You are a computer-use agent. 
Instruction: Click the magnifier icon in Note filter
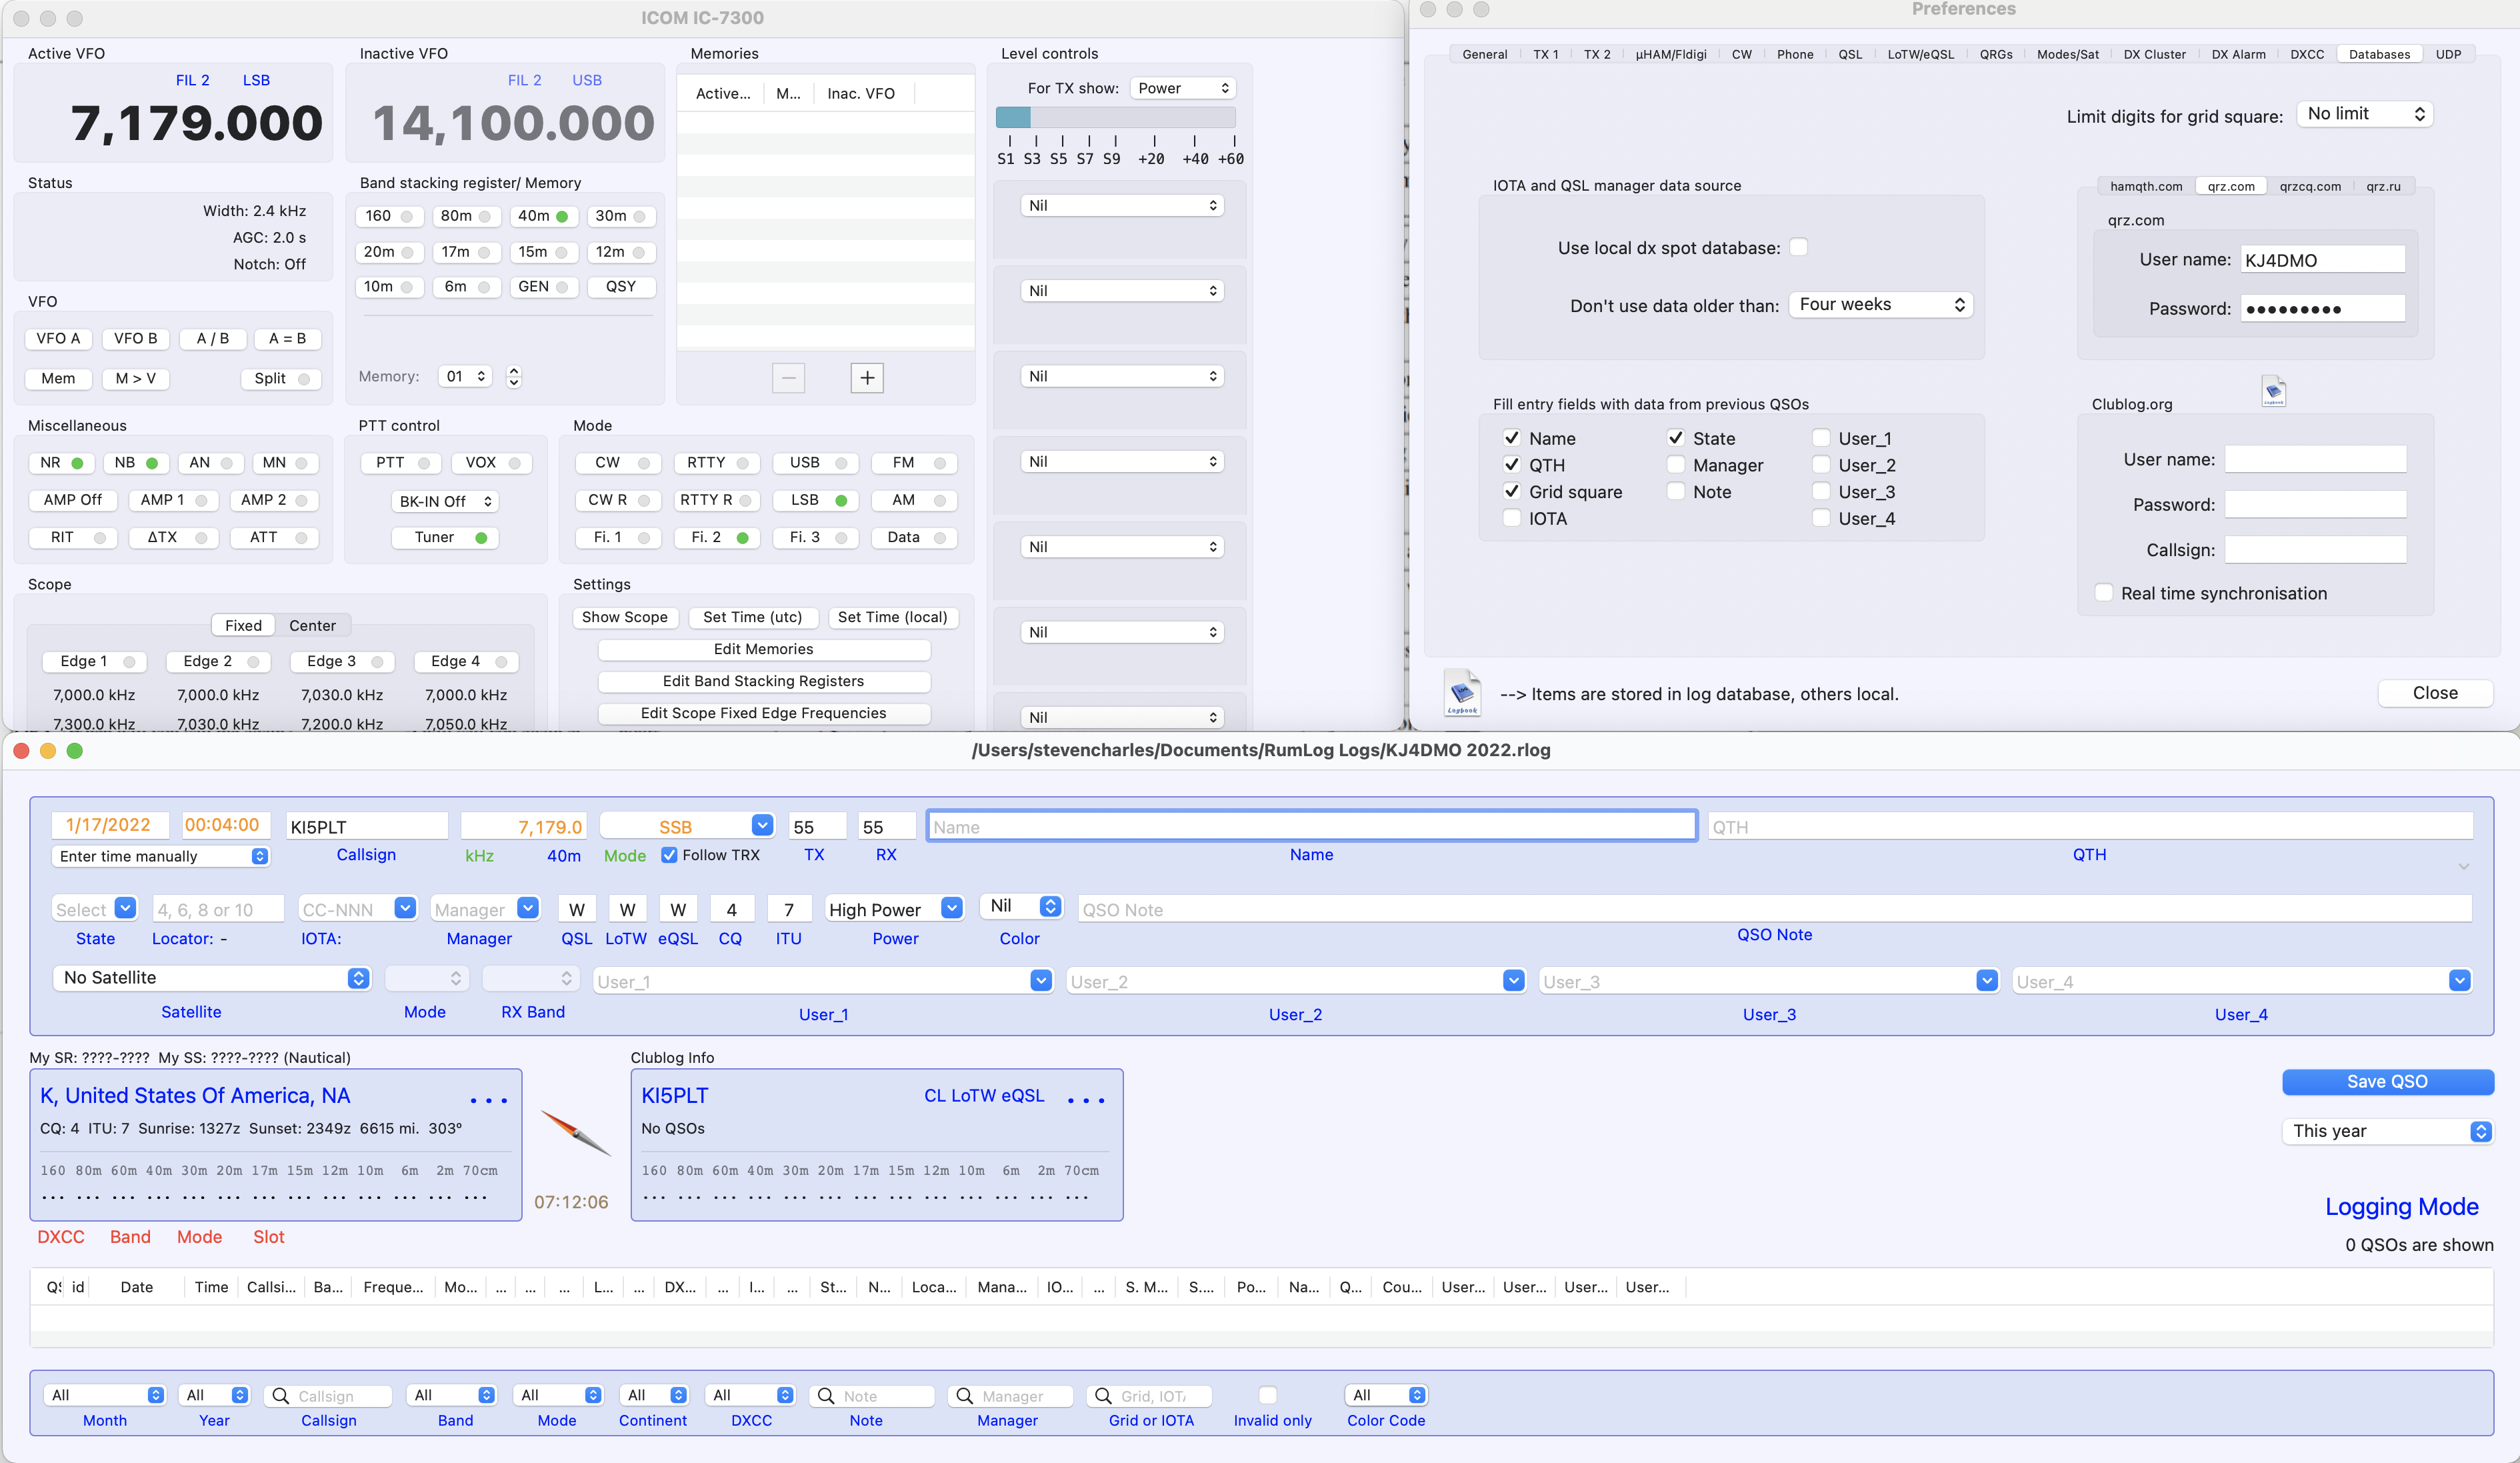pyautogui.click(x=826, y=1395)
